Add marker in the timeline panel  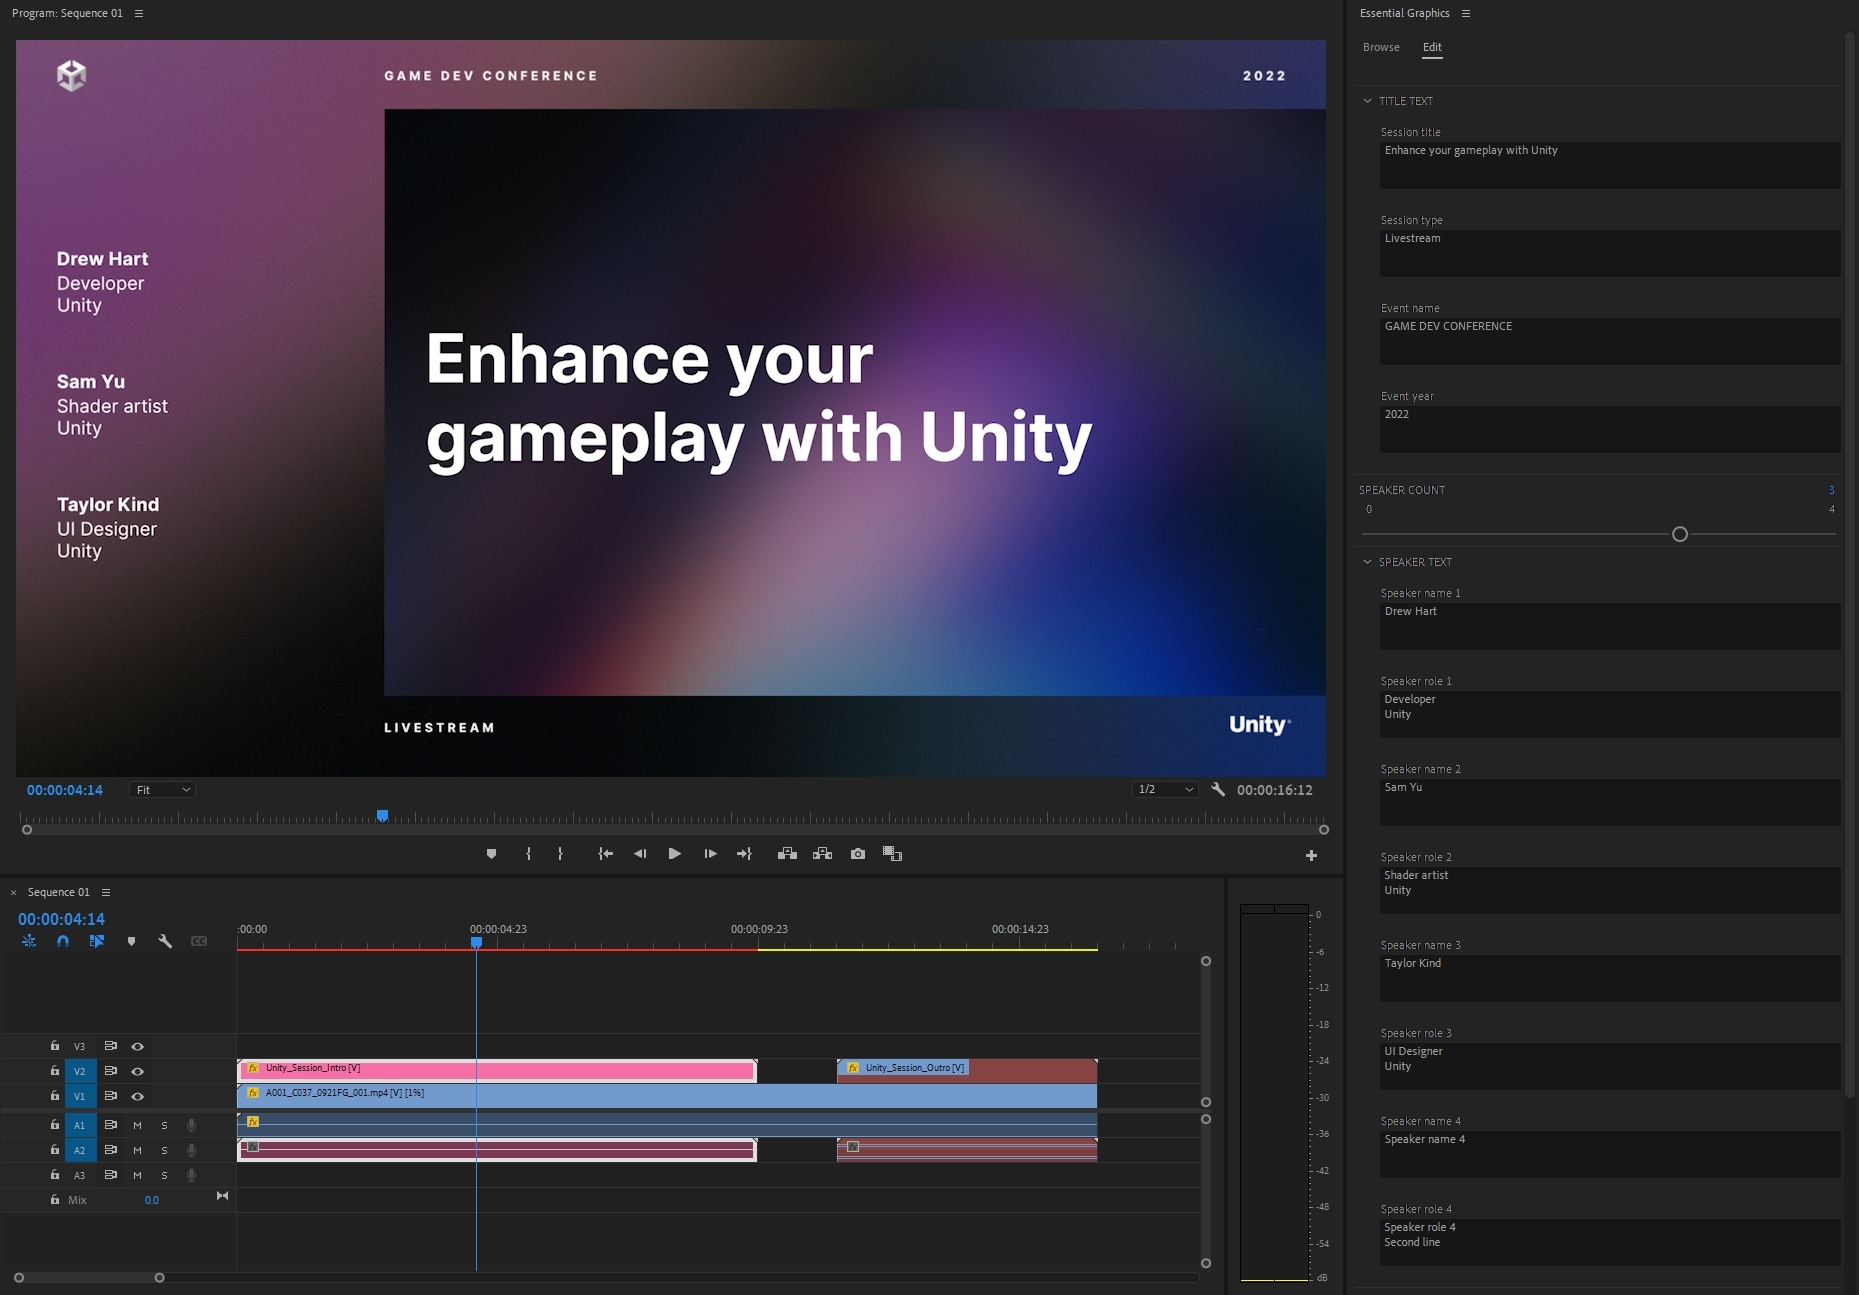pos(131,941)
